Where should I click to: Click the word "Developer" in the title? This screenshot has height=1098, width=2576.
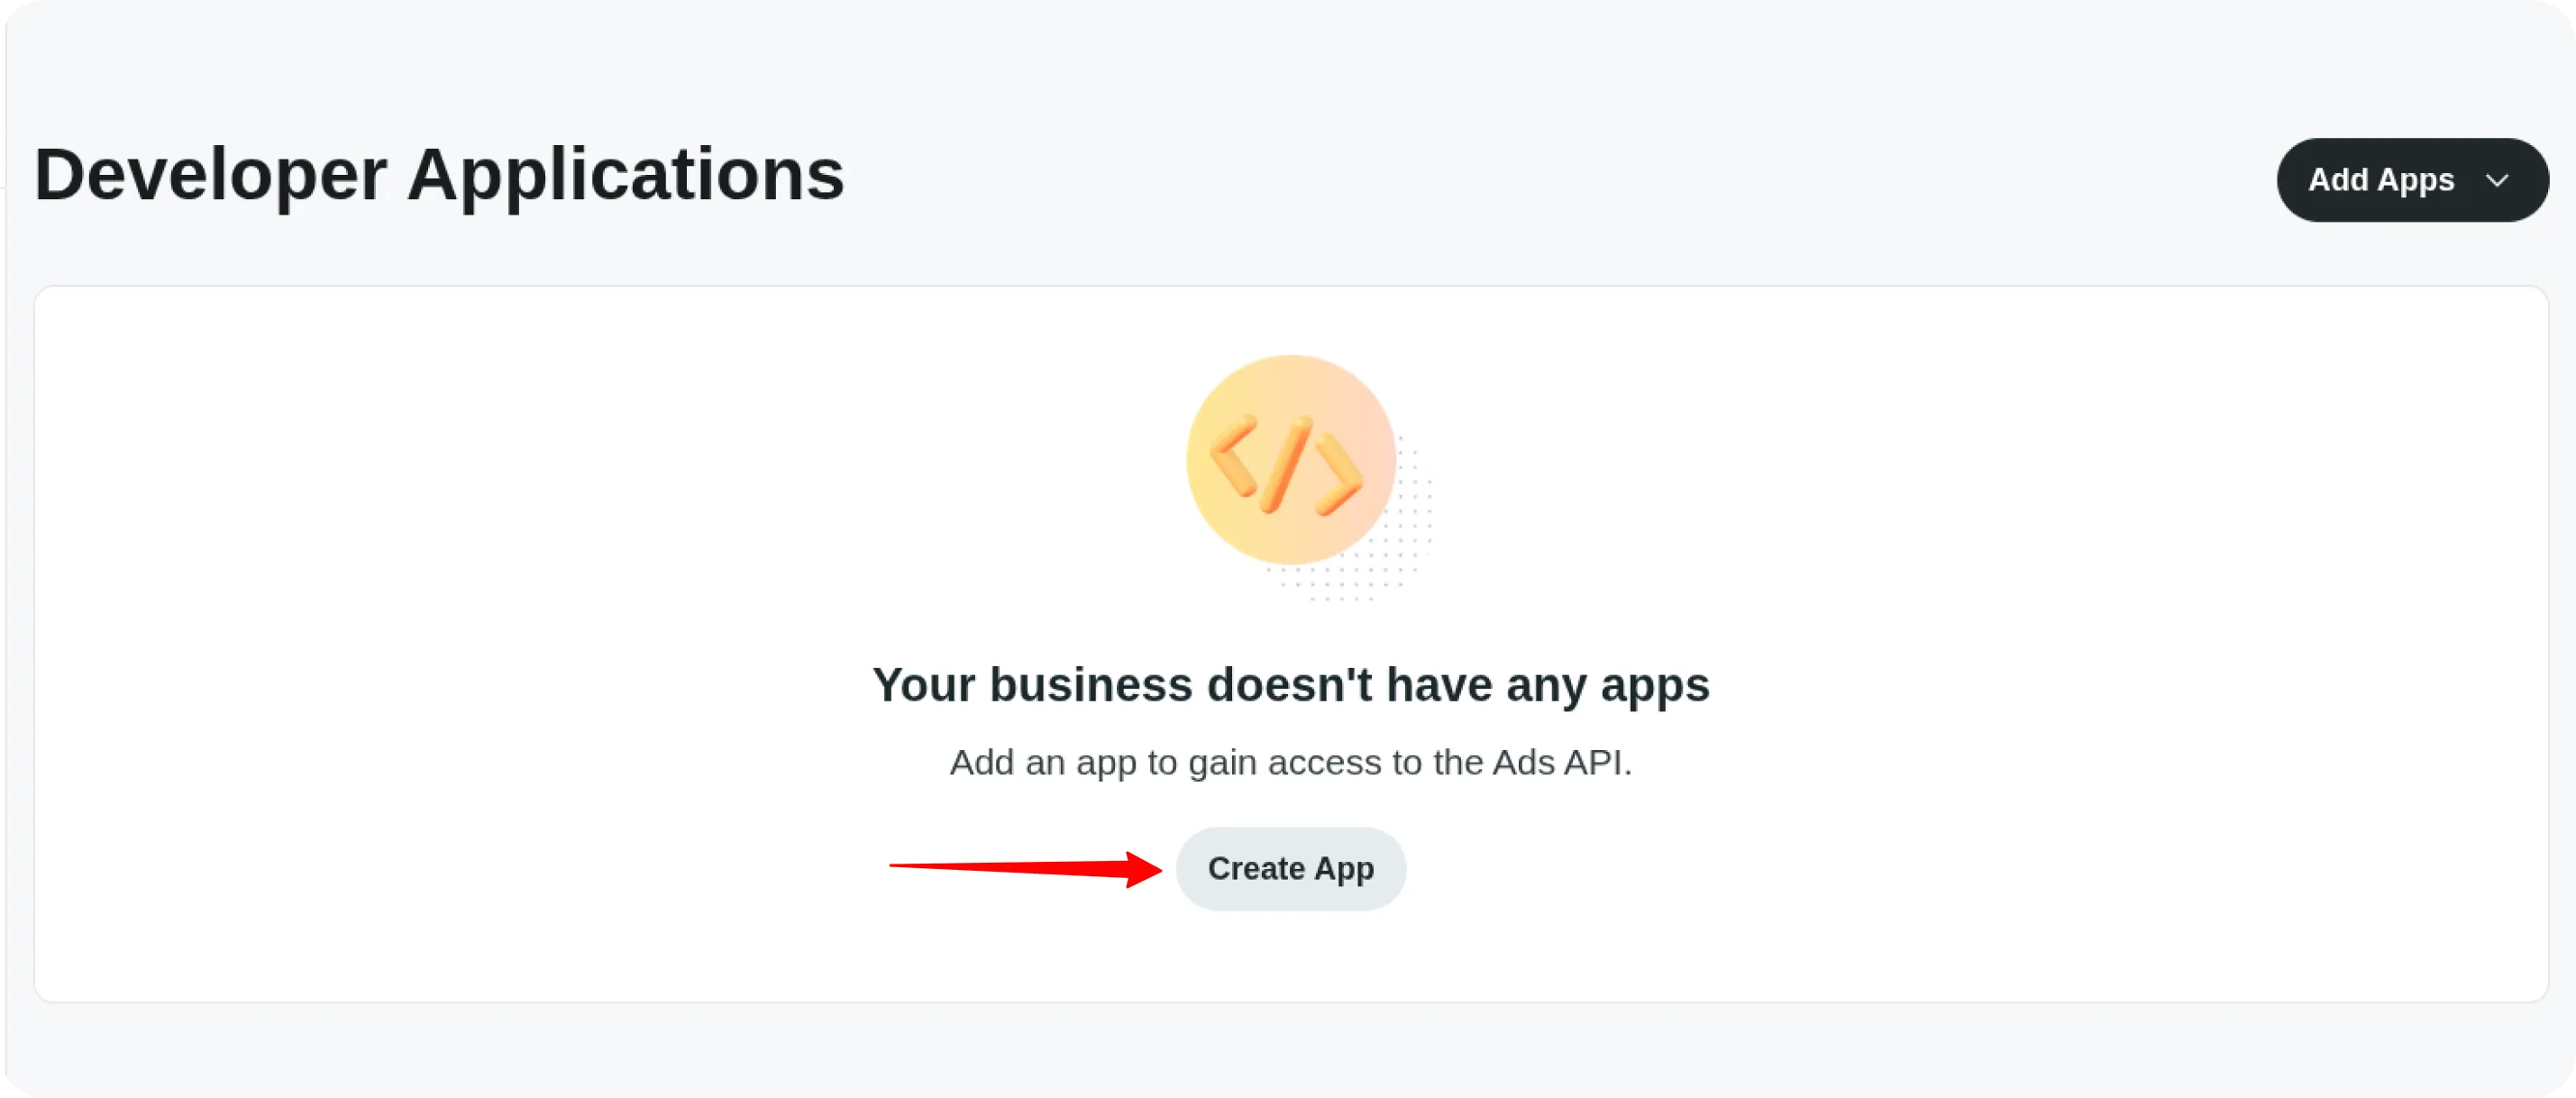tap(210, 175)
